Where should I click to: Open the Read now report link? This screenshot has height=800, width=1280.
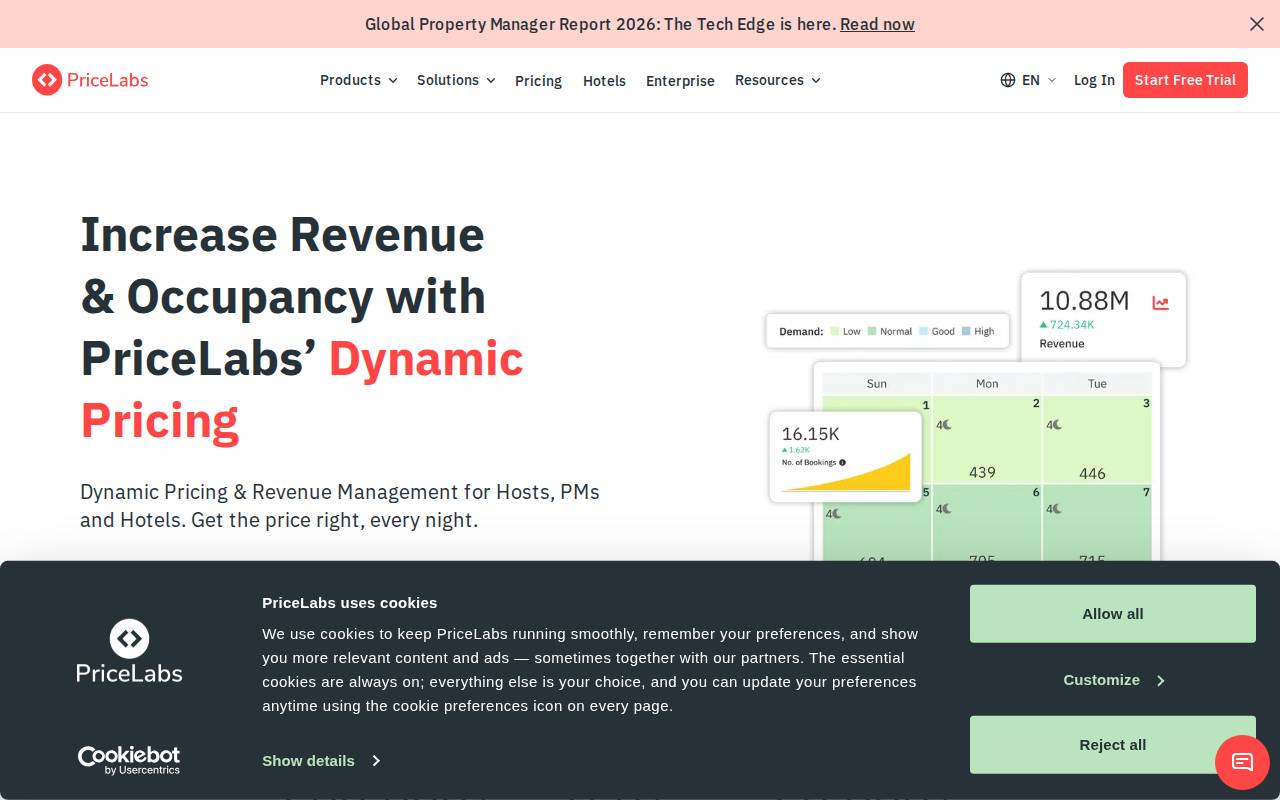point(877,24)
